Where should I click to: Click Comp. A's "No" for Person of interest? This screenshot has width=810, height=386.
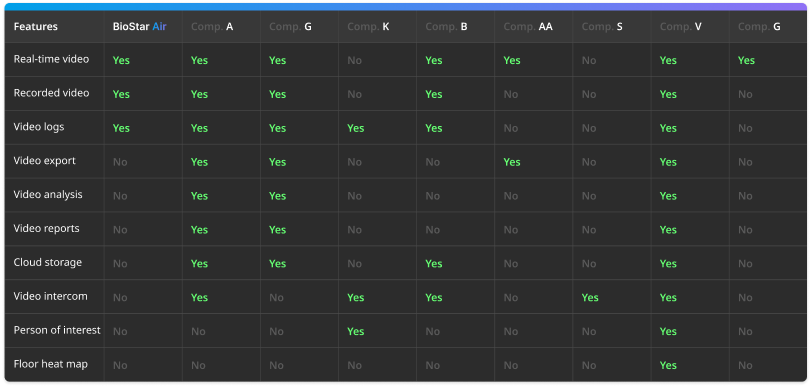(198, 331)
